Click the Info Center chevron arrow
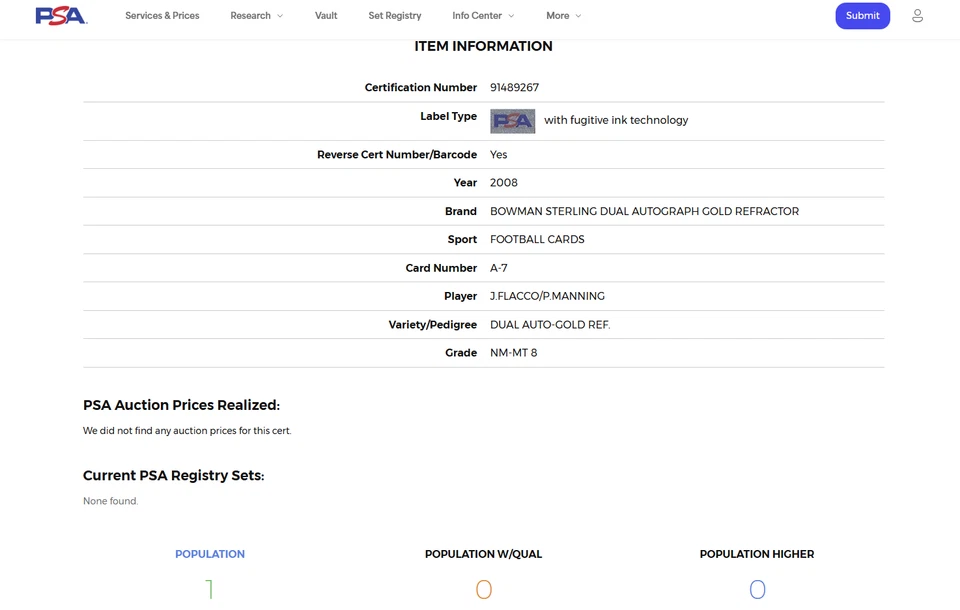Screen dimensions: 960x610 (512, 16)
